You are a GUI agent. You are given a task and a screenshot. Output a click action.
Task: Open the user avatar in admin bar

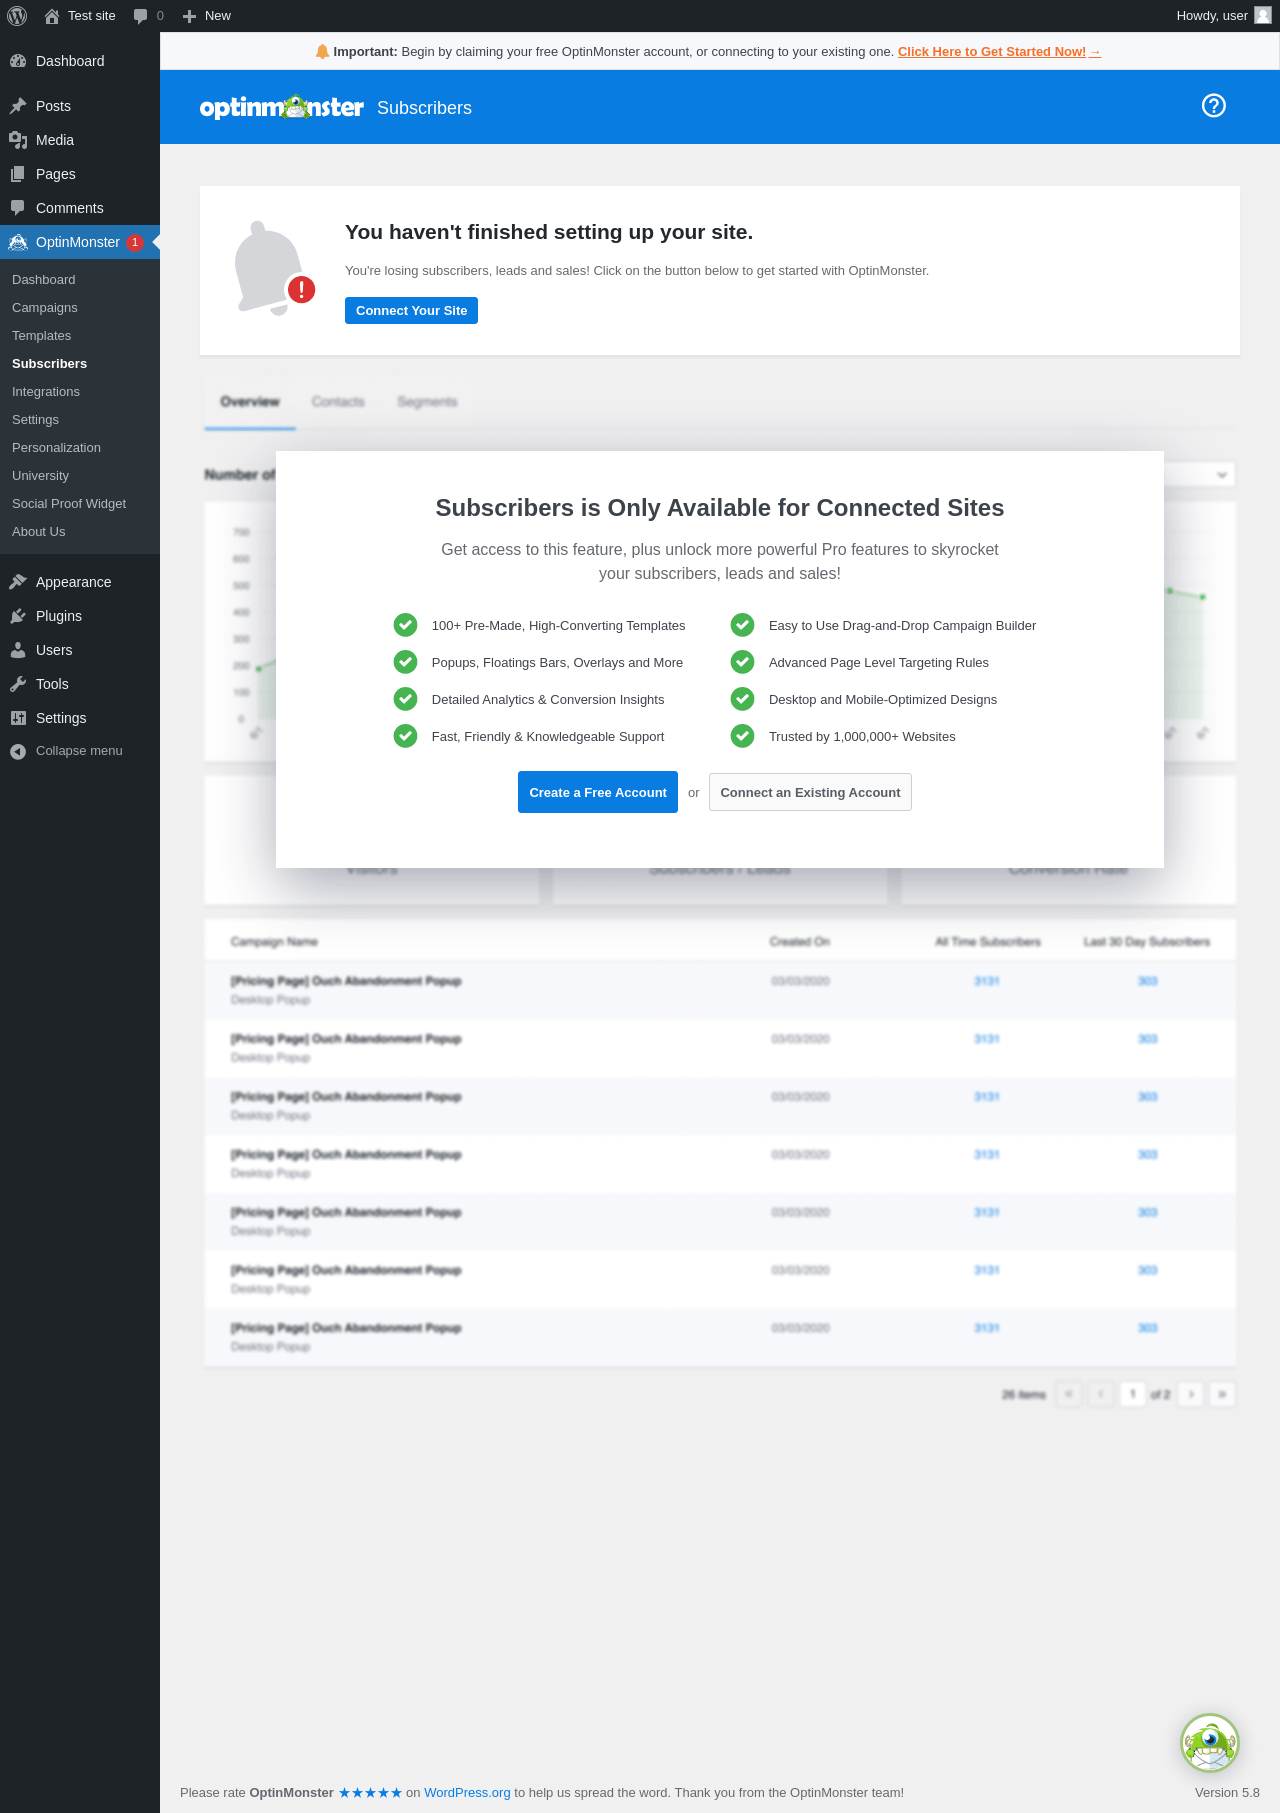[x=1263, y=15]
